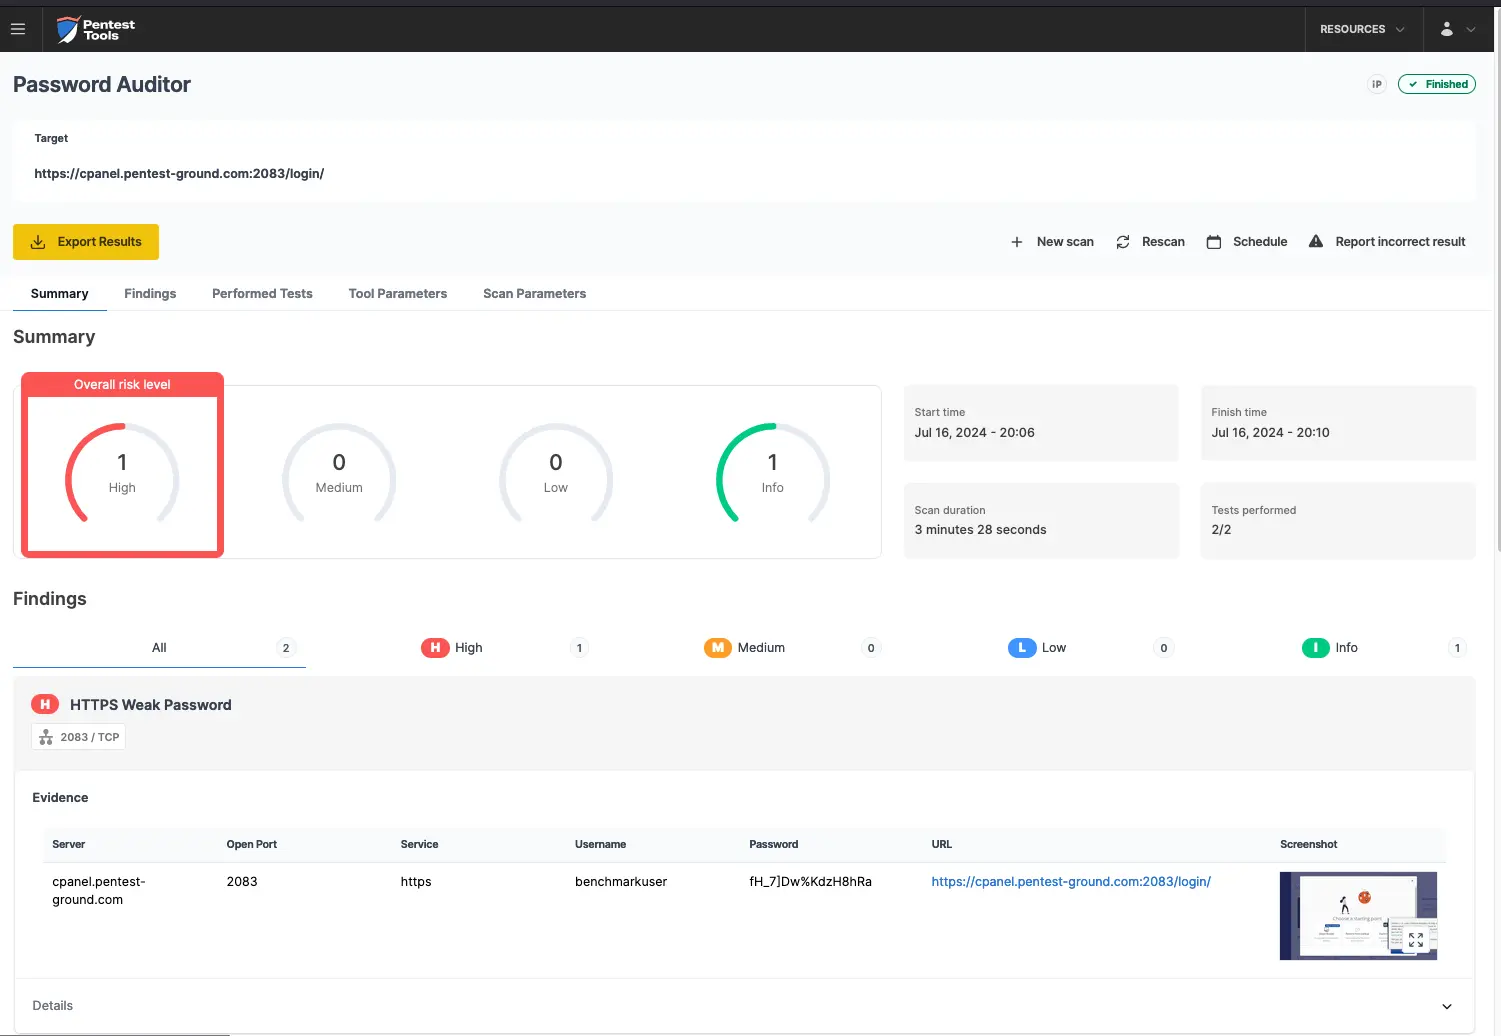The image size is (1501, 1036).
Task: Click the Low risk gauge
Action: click(x=556, y=474)
